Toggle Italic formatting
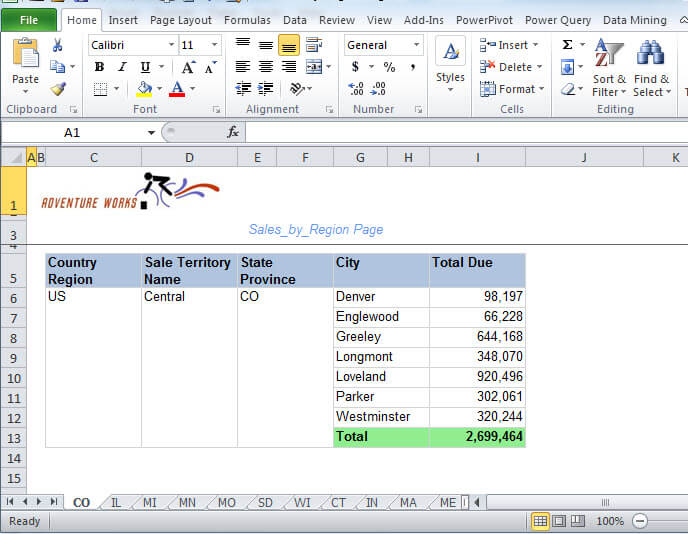This screenshot has width=688, height=534. (122, 67)
